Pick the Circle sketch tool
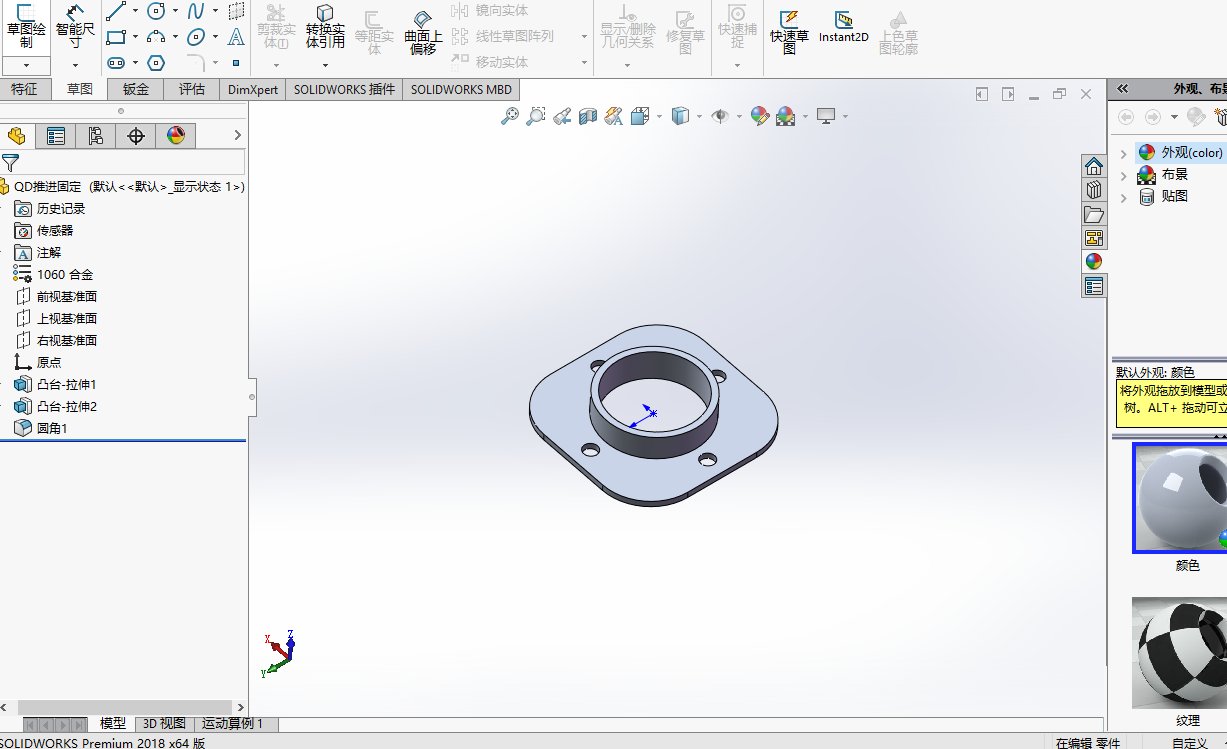Image resolution: width=1227 pixels, height=749 pixels. click(156, 11)
